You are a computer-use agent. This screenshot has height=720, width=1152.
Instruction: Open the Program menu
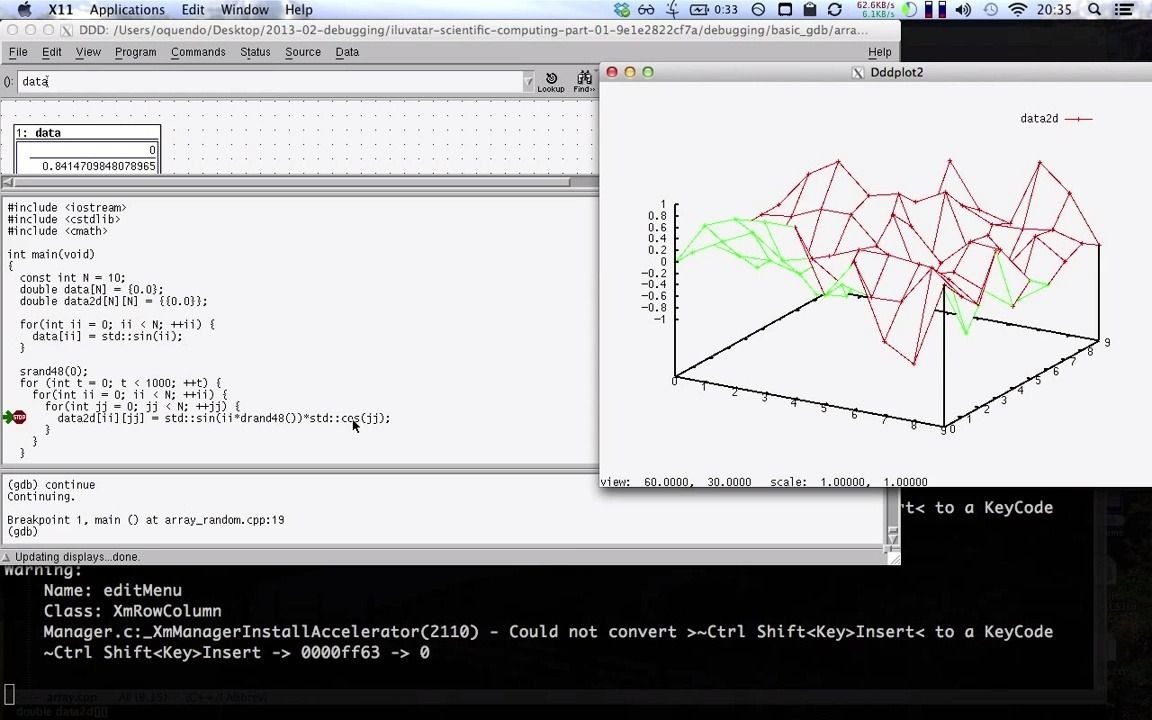tap(138, 52)
